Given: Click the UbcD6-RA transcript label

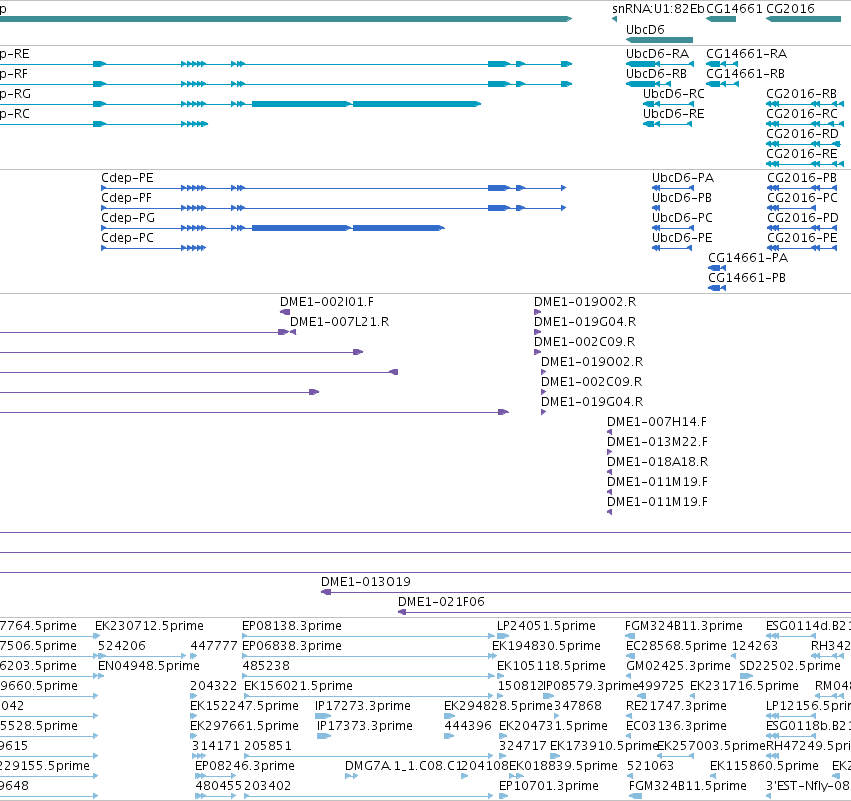Looking at the screenshot, I should [x=657, y=54].
